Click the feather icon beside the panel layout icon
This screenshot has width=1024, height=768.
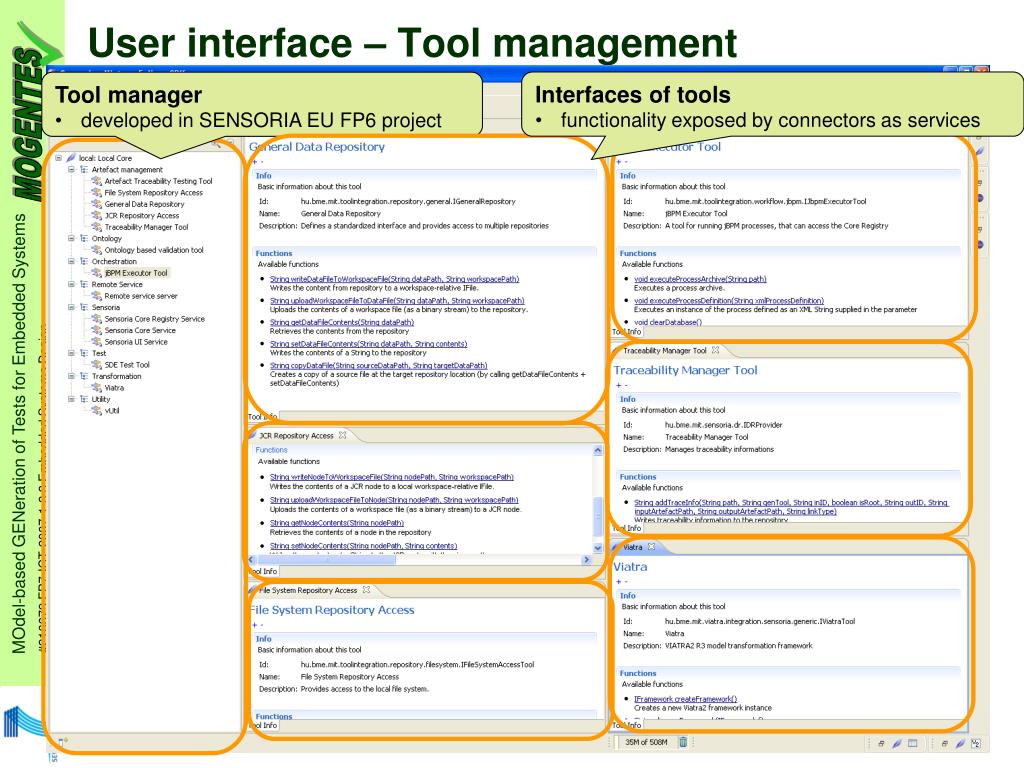point(897,743)
